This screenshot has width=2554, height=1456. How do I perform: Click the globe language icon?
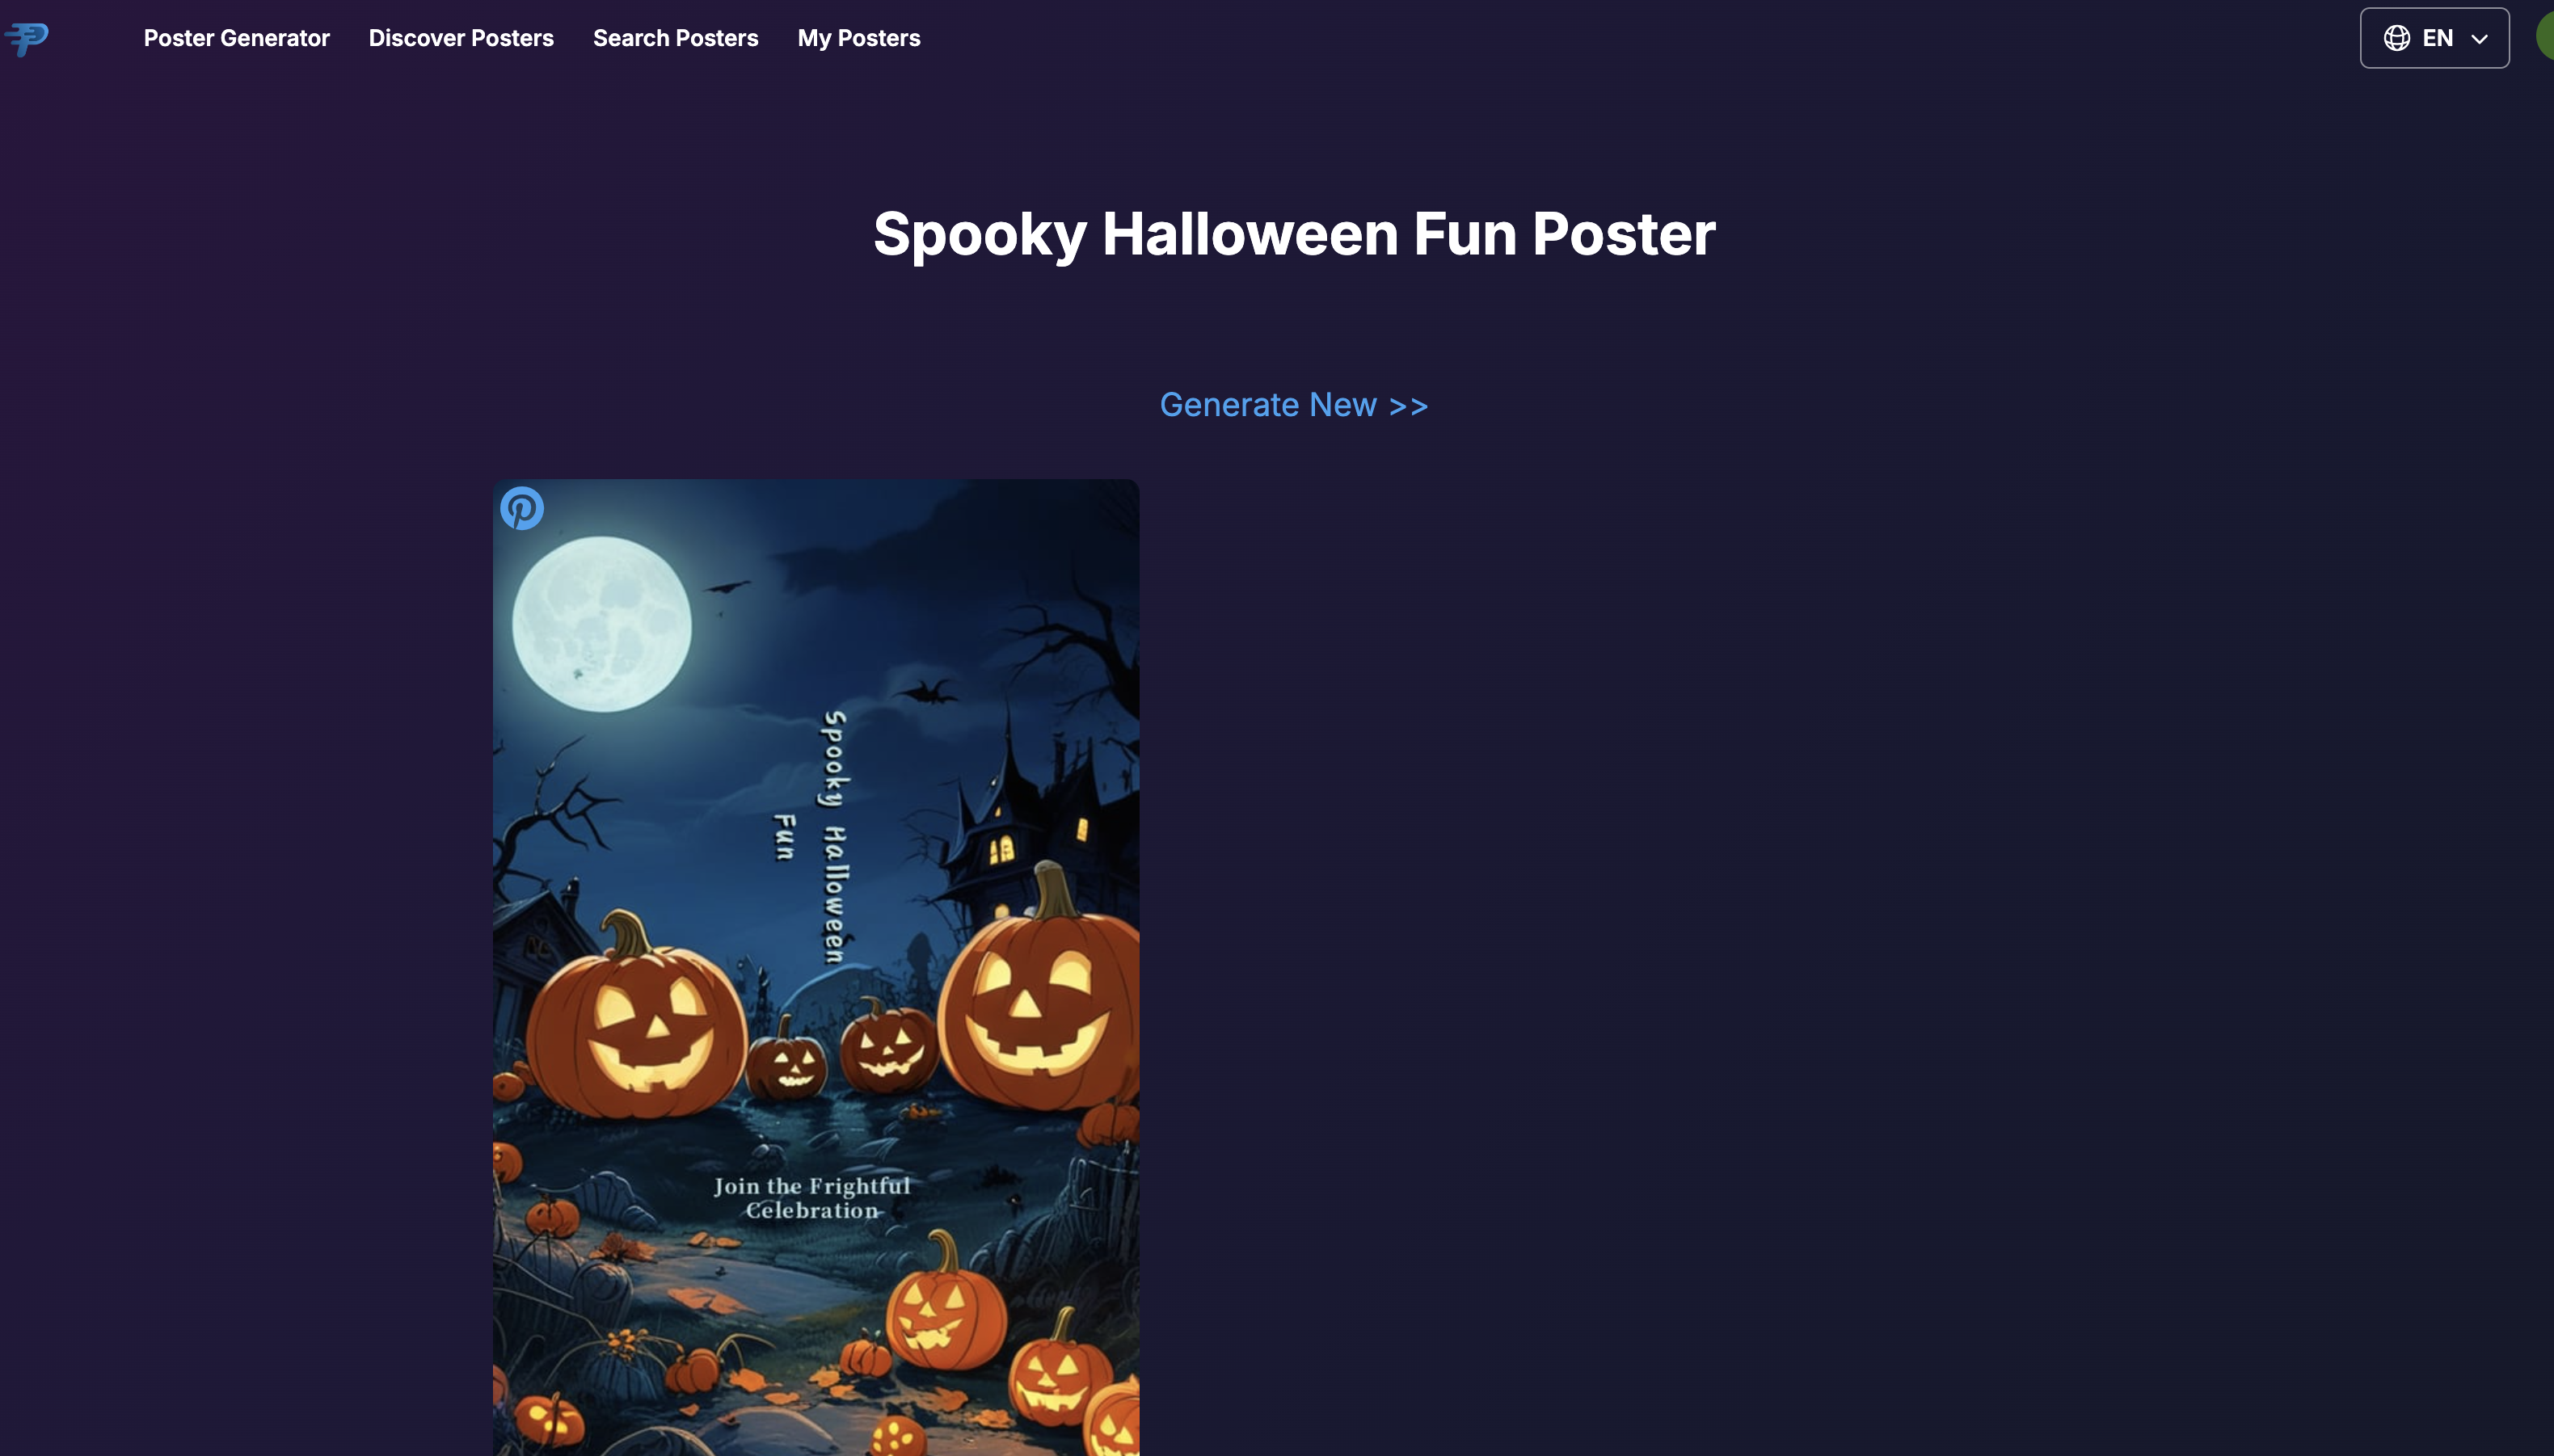click(x=2396, y=38)
